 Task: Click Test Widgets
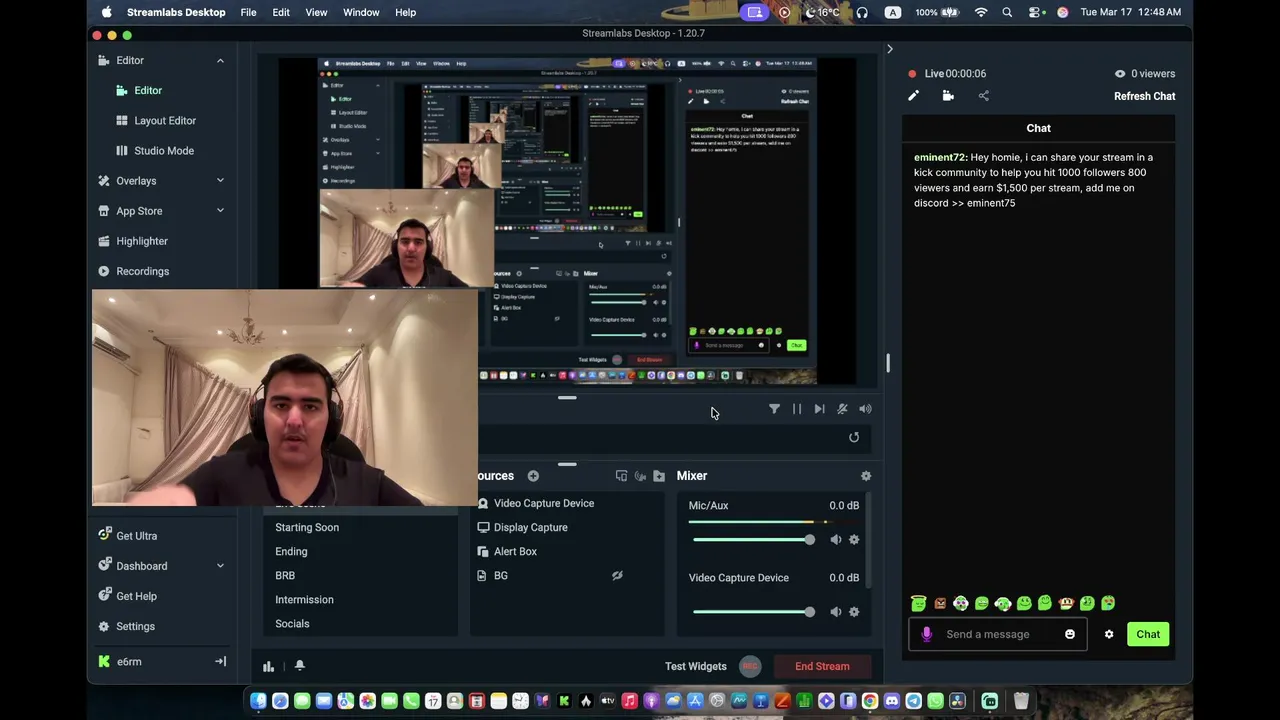(696, 666)
